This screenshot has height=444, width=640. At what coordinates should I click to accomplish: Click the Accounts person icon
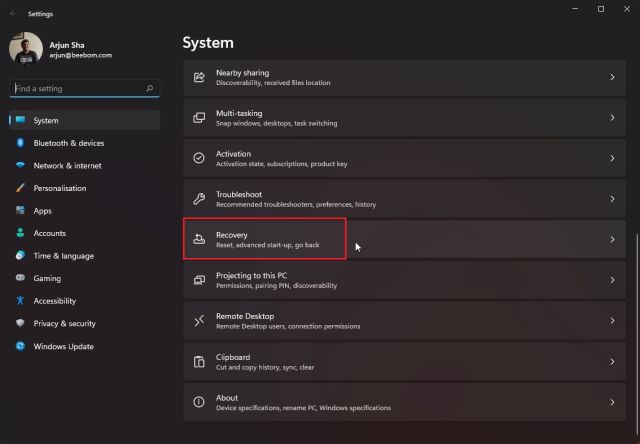pyautogui.click(x=20, y=233)
